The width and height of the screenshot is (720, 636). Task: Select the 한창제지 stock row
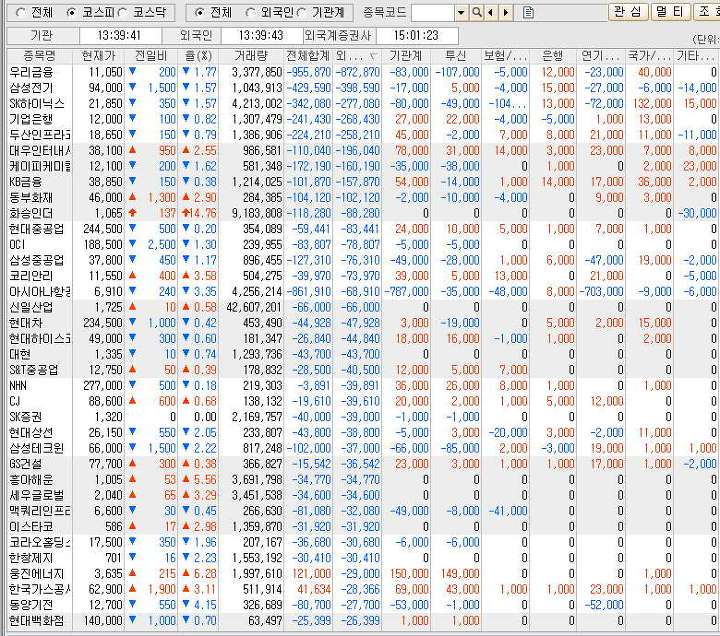(x=363, y=557)
